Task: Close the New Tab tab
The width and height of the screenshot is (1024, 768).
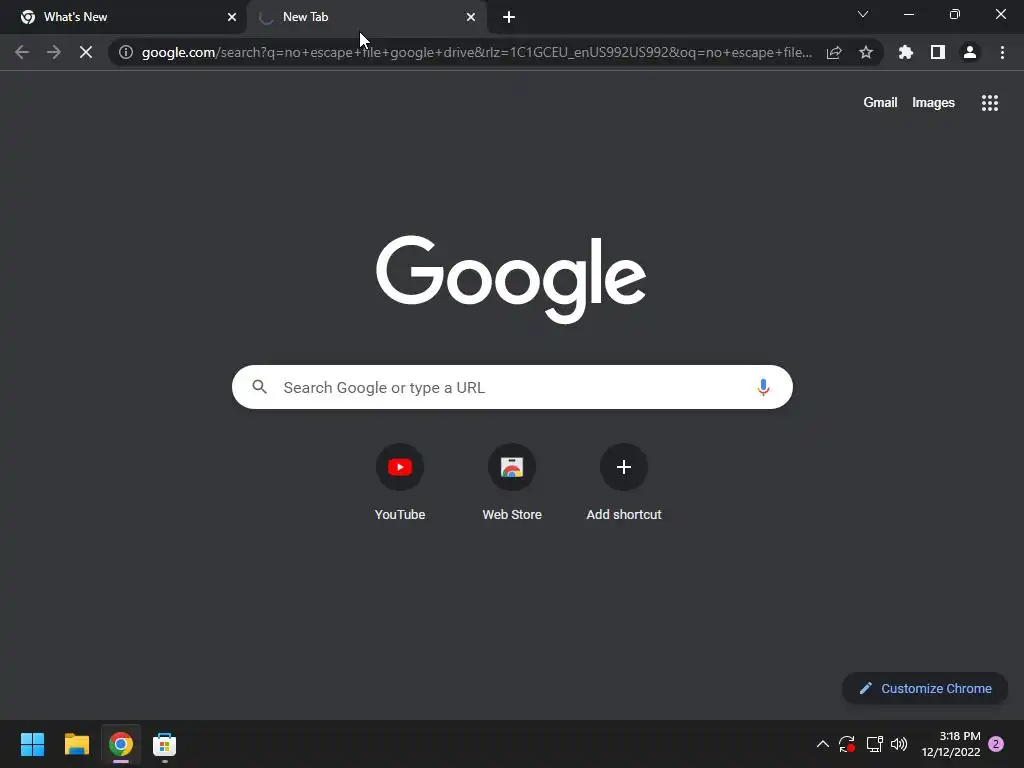Action: (471, 17)
